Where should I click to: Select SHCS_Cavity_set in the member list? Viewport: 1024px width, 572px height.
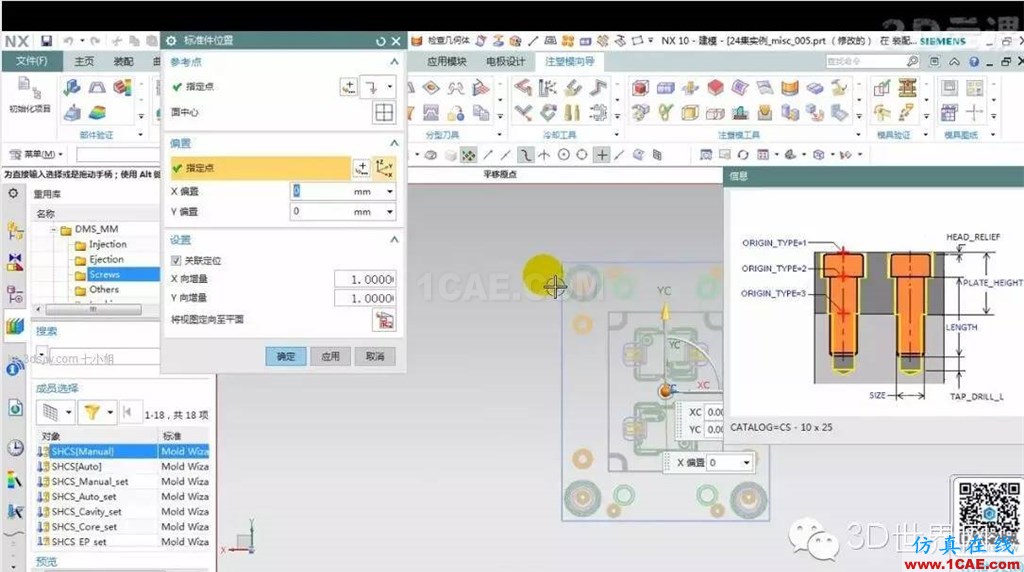86,512
